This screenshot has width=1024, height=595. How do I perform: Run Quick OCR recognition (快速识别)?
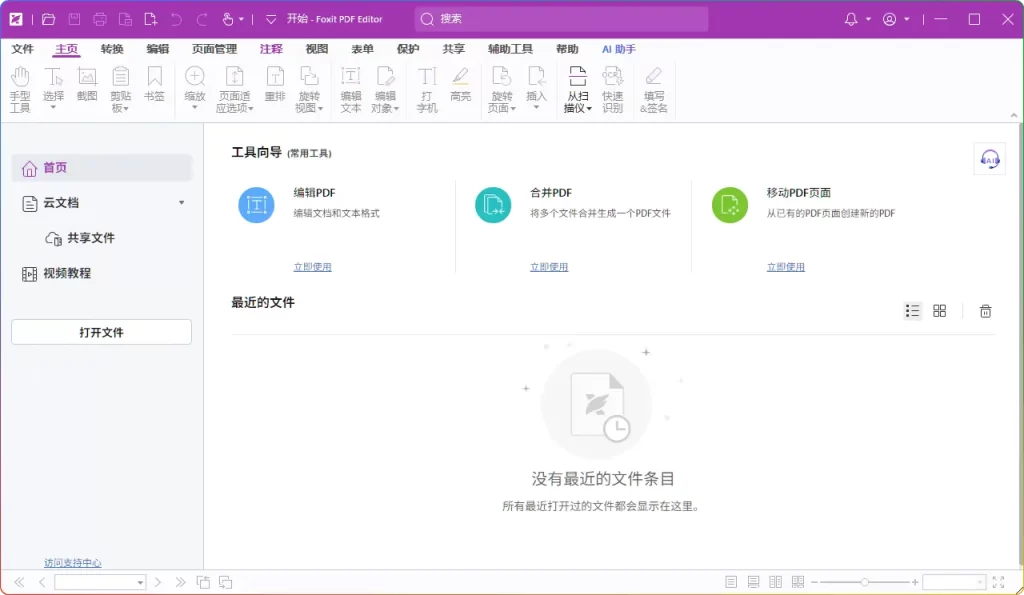[613, 89]
